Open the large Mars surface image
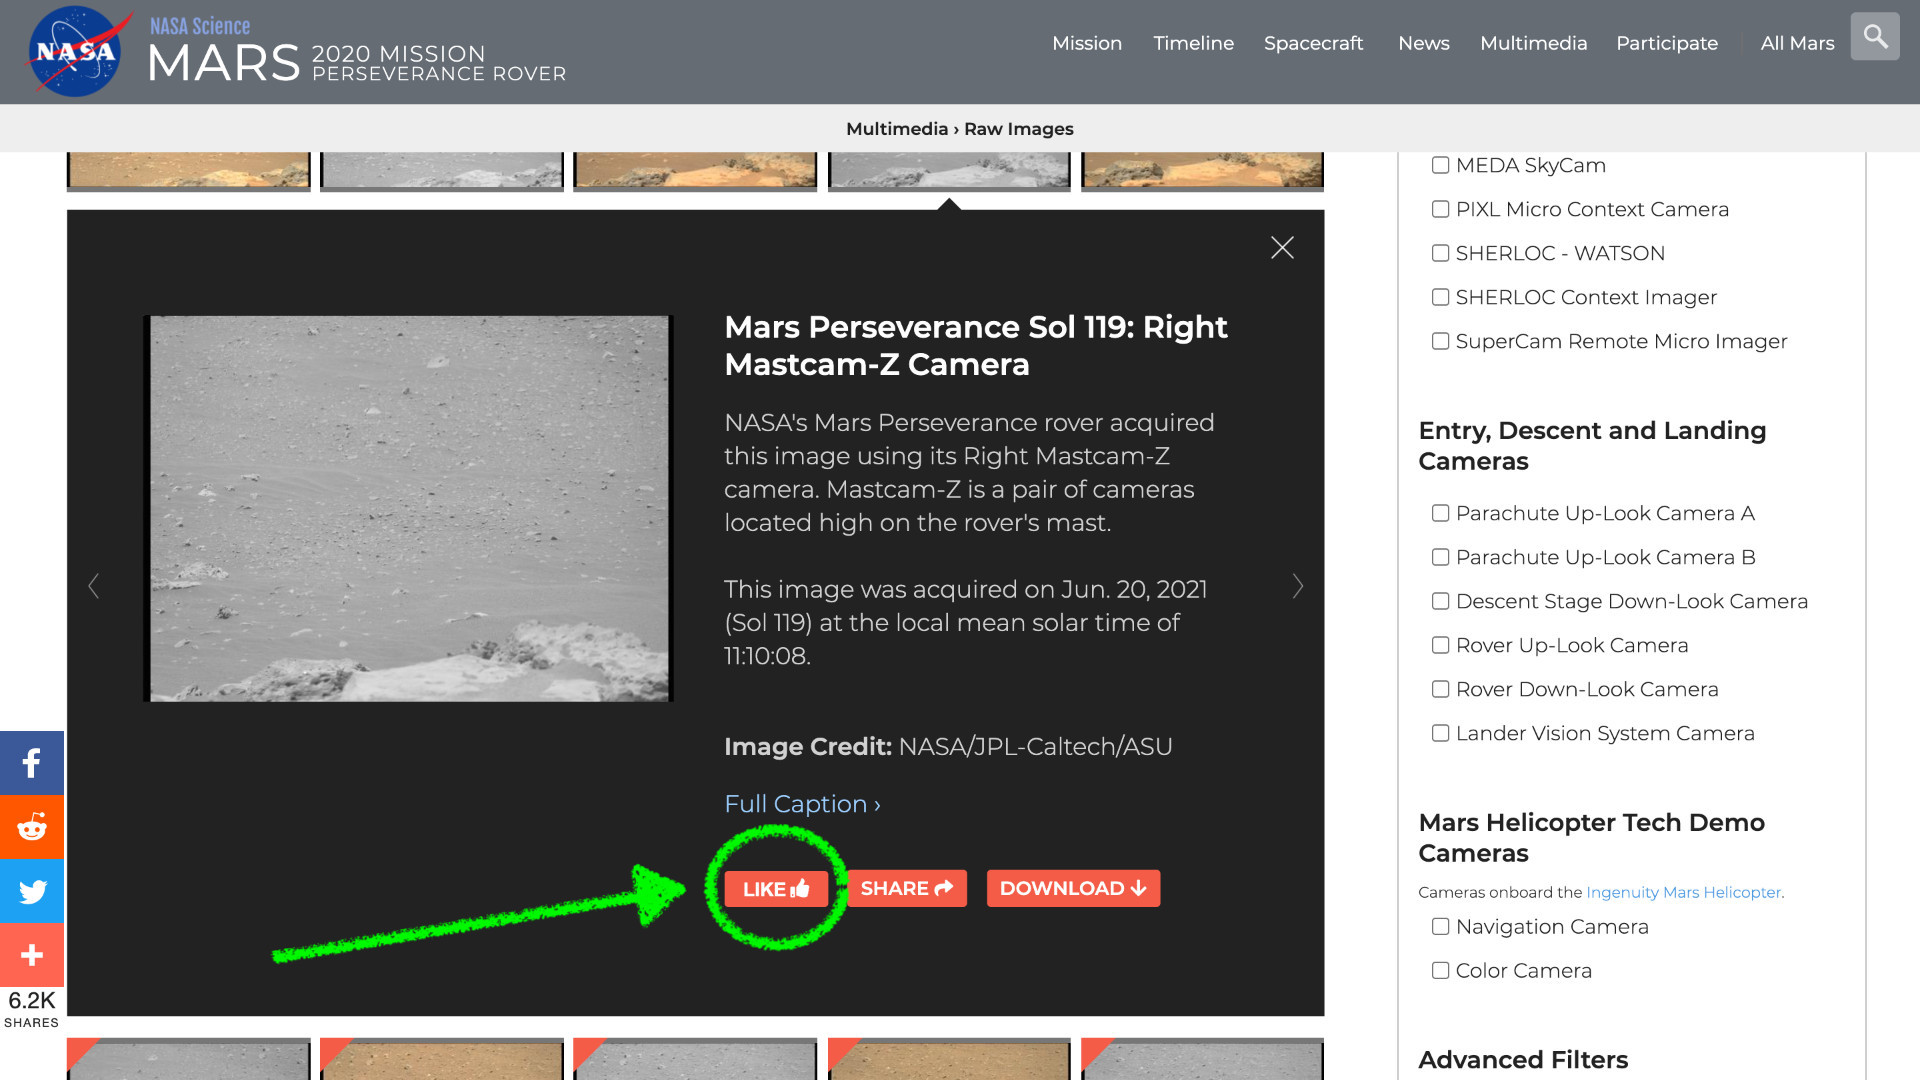1920x1080 pixels. click(409, 509)
